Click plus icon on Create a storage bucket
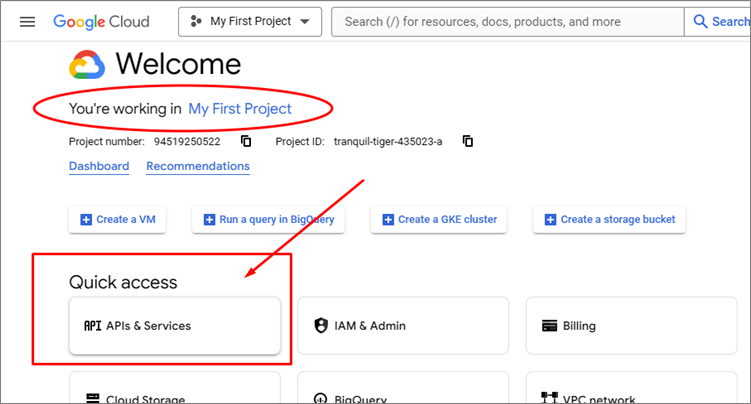Screen dimensions: 751x404 click(550, 220)
